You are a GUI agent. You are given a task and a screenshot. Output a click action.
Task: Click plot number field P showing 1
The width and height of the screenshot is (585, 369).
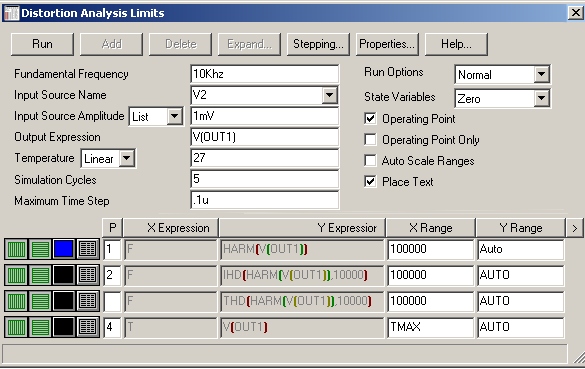pyautogui.click(x=112, y=249)
